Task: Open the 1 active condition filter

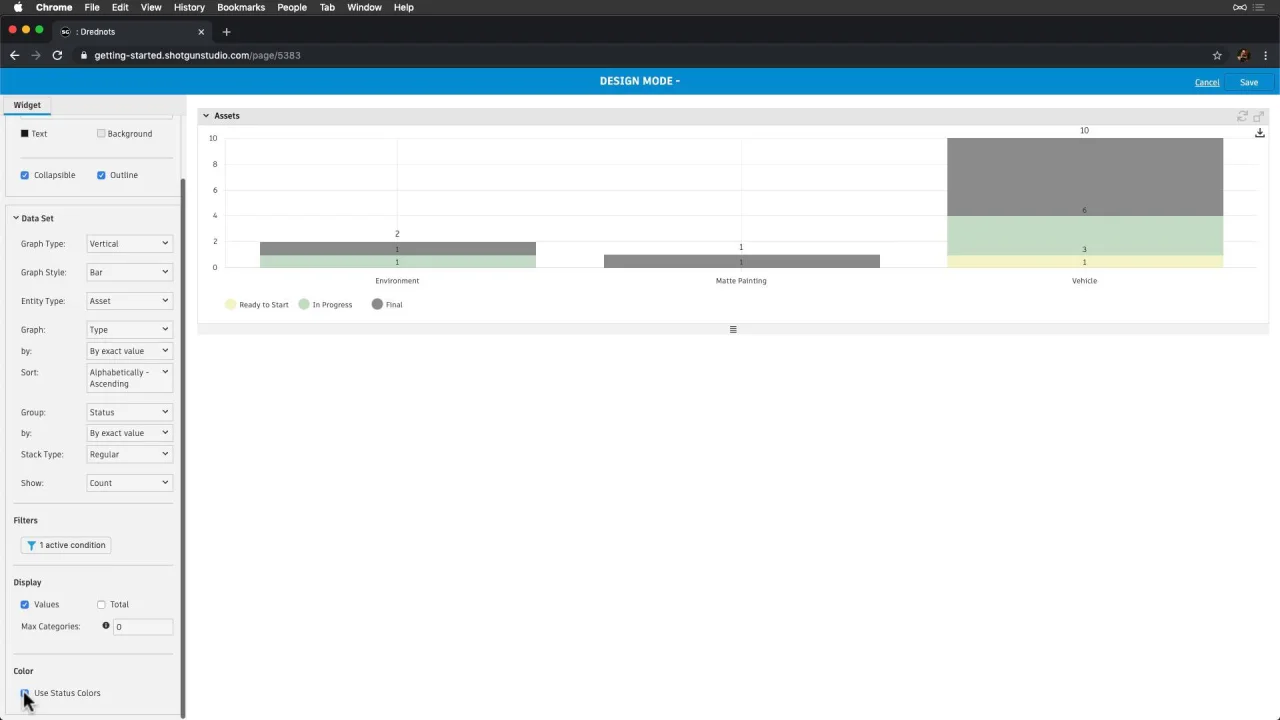Action: tap(66, 545)
